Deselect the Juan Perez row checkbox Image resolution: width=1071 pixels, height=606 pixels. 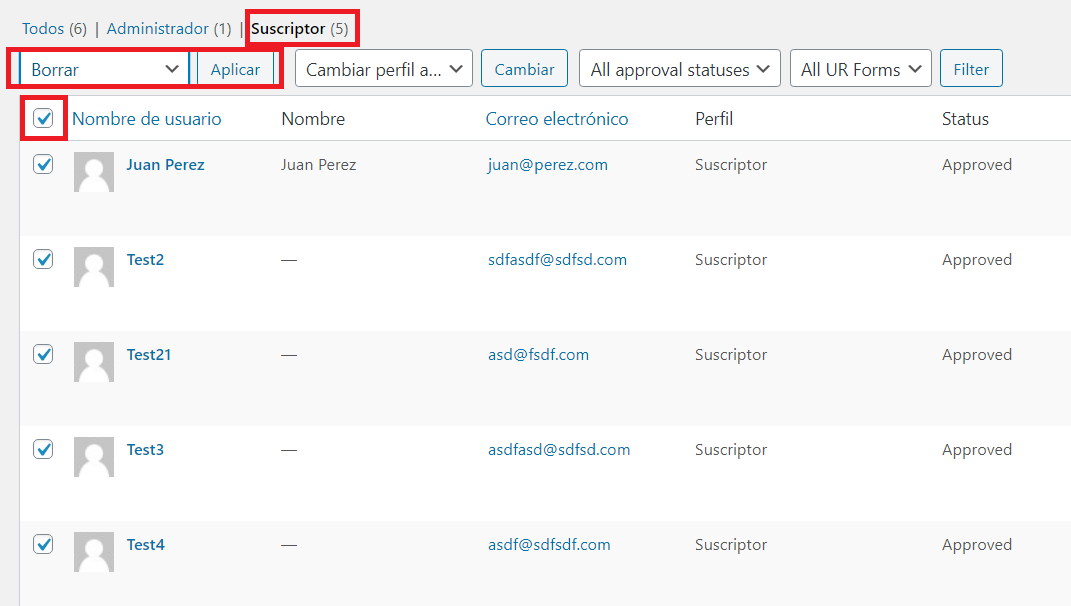pos(43,164)
